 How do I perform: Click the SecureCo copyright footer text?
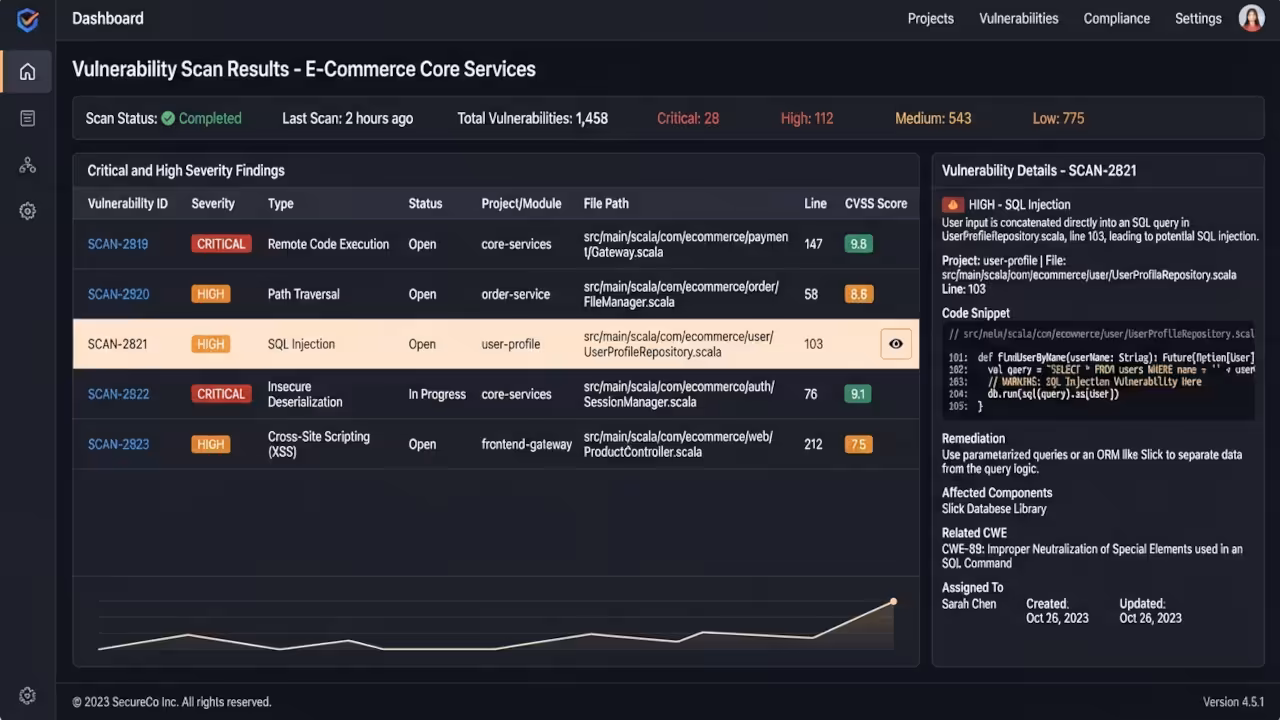tap(172, 702)
